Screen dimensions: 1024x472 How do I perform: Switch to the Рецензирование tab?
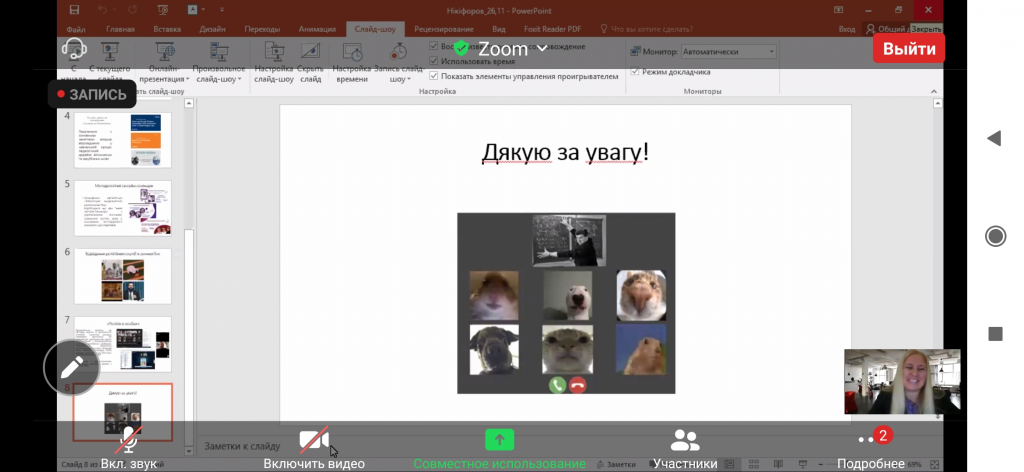(x=444, y=29)
